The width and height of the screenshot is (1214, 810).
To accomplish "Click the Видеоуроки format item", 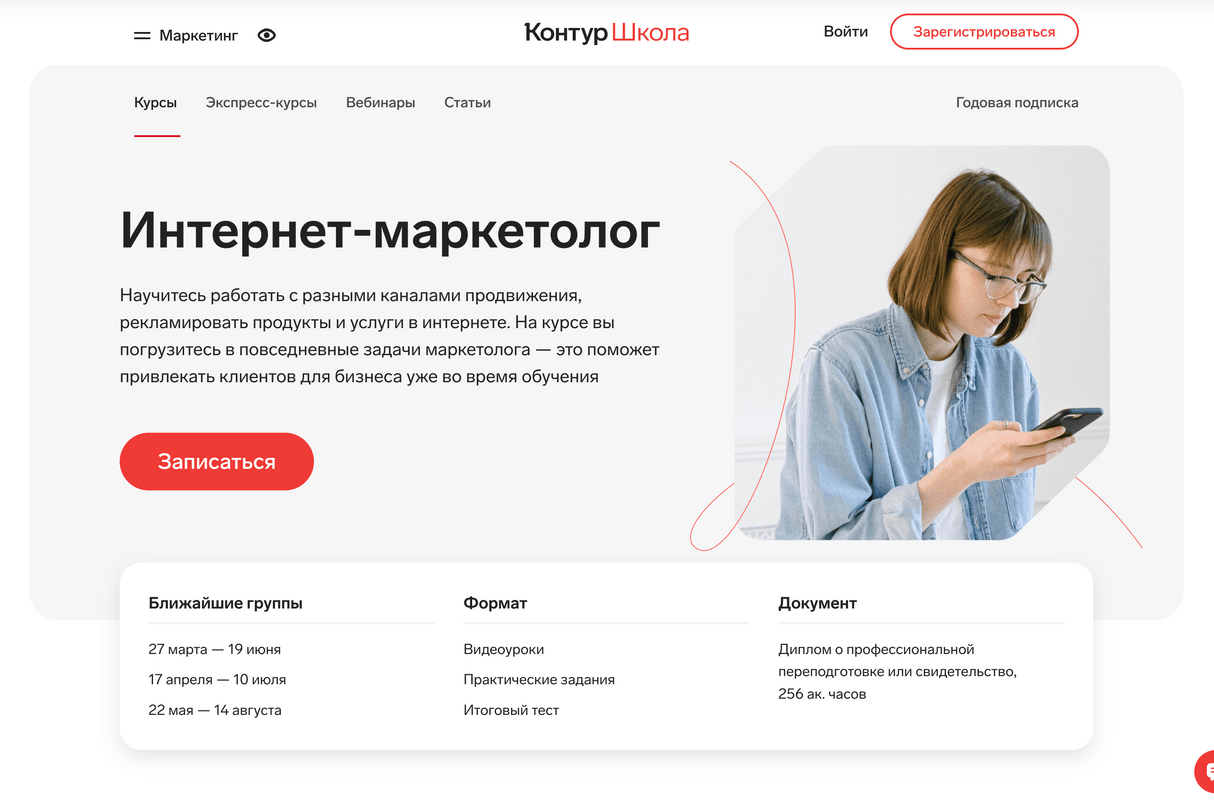I will pos(504,650).
